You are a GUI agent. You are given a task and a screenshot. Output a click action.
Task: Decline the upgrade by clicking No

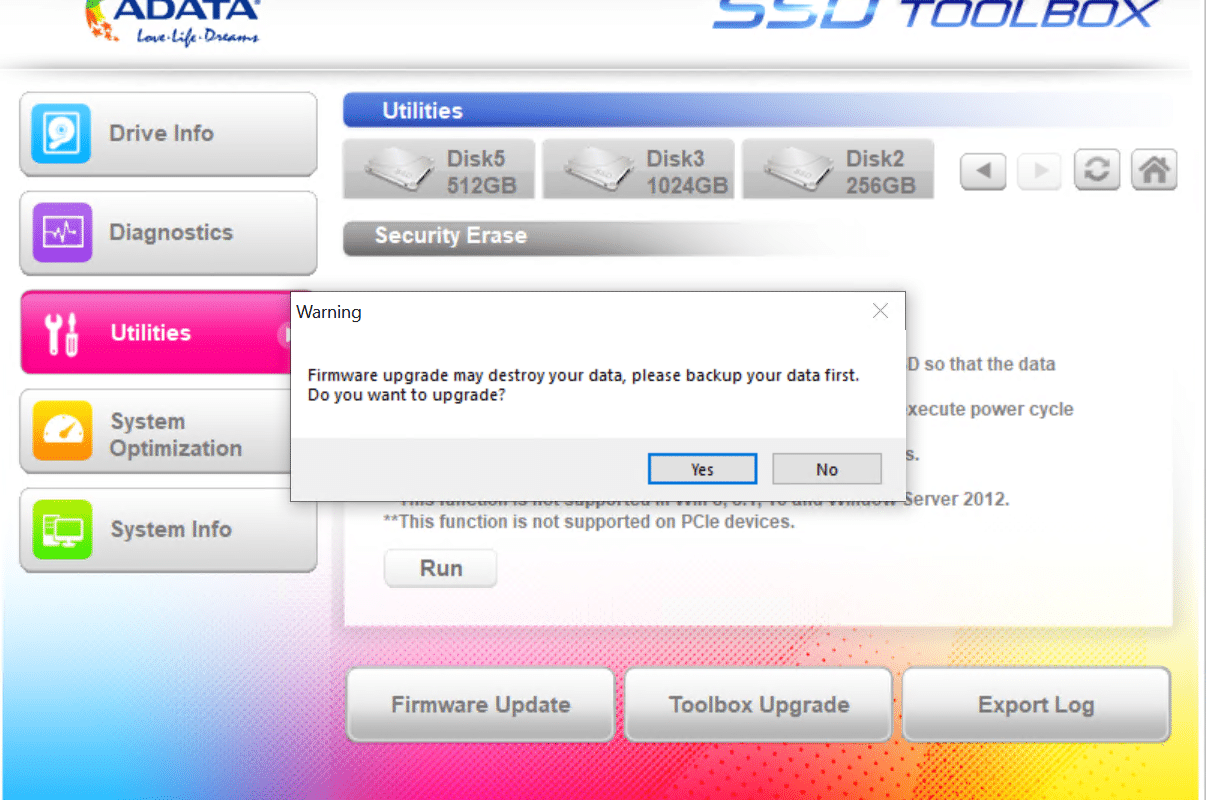coord(827,469)
